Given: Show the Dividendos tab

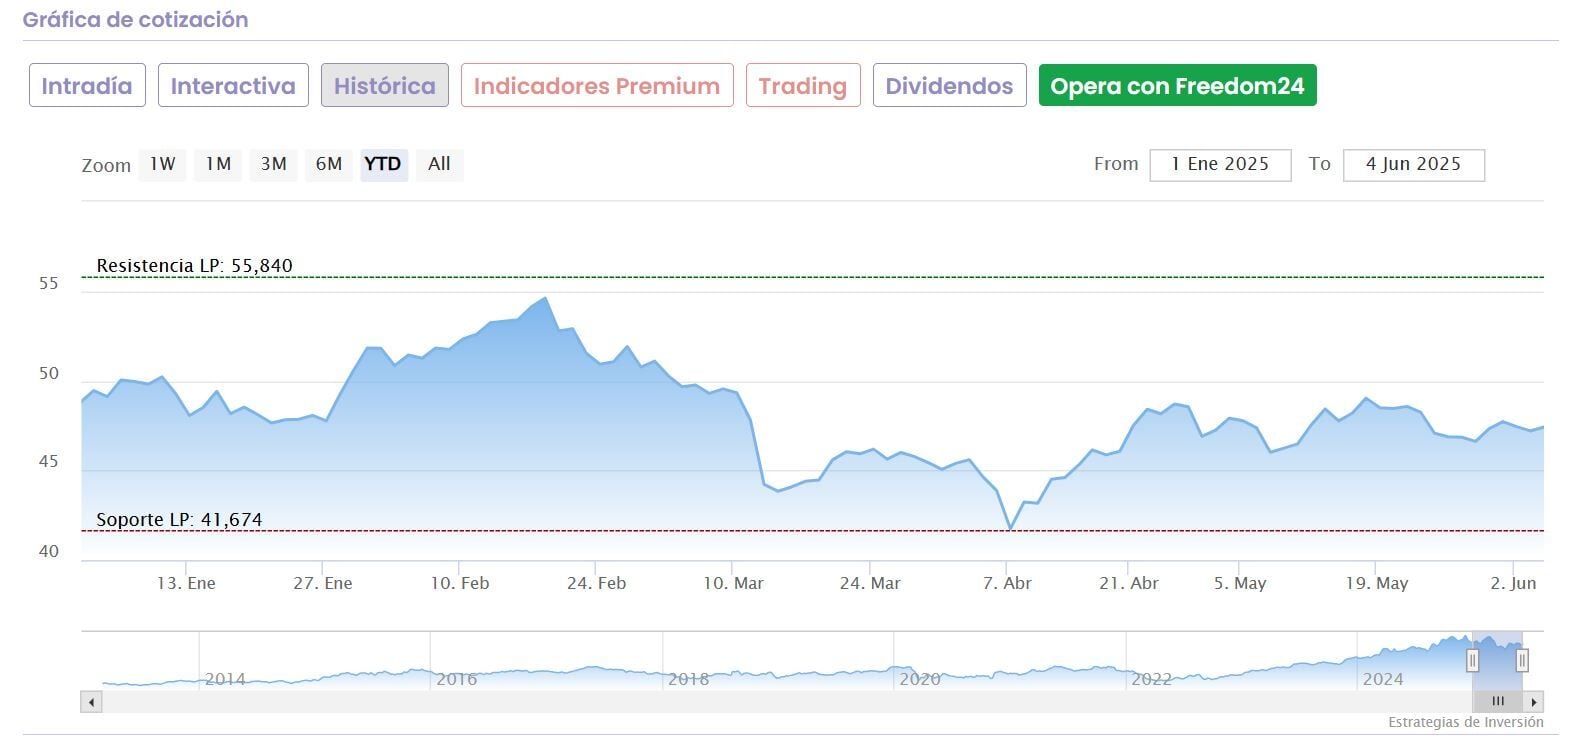Looking at the screenshot, I should [x=949, y=86].
